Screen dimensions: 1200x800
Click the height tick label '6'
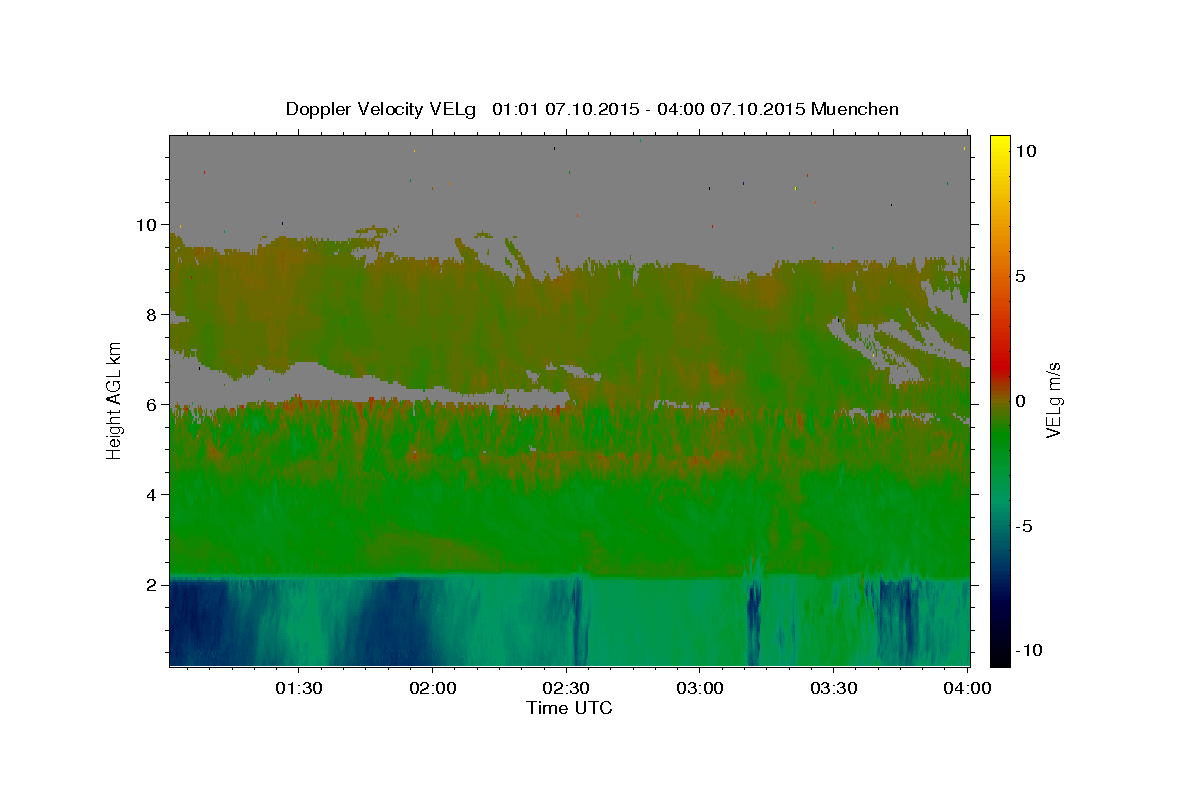coord(150,405)
